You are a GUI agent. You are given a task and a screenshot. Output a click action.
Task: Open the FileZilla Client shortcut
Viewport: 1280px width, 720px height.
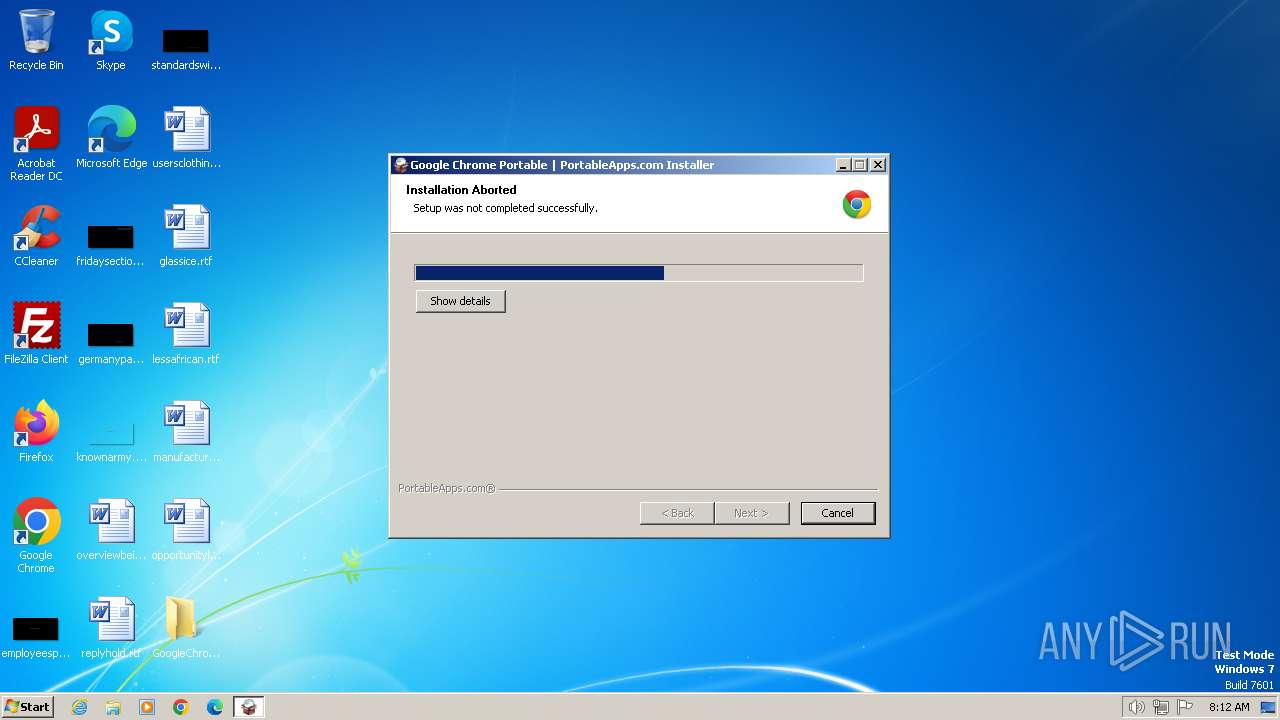click(x=36, y=334)
